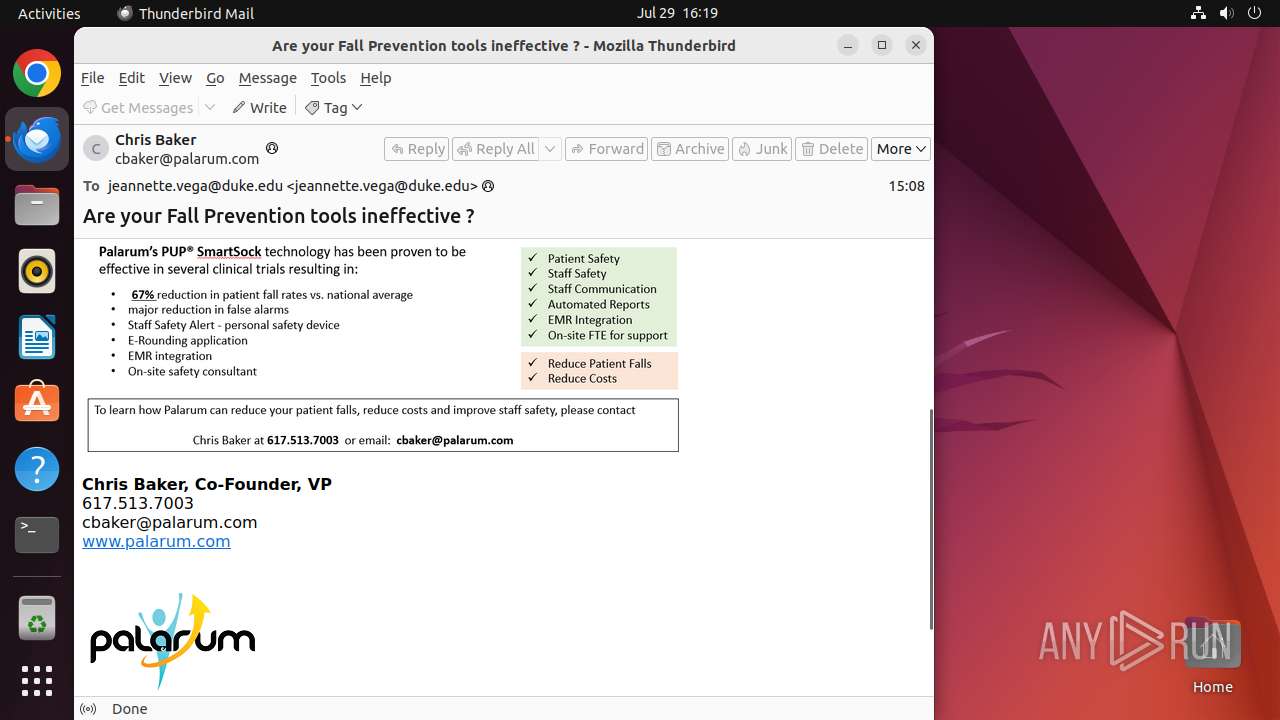Open Thunderbird from the dock
Image resolution: width=1280 pixels, height=720 pixels.
[37, 139]
